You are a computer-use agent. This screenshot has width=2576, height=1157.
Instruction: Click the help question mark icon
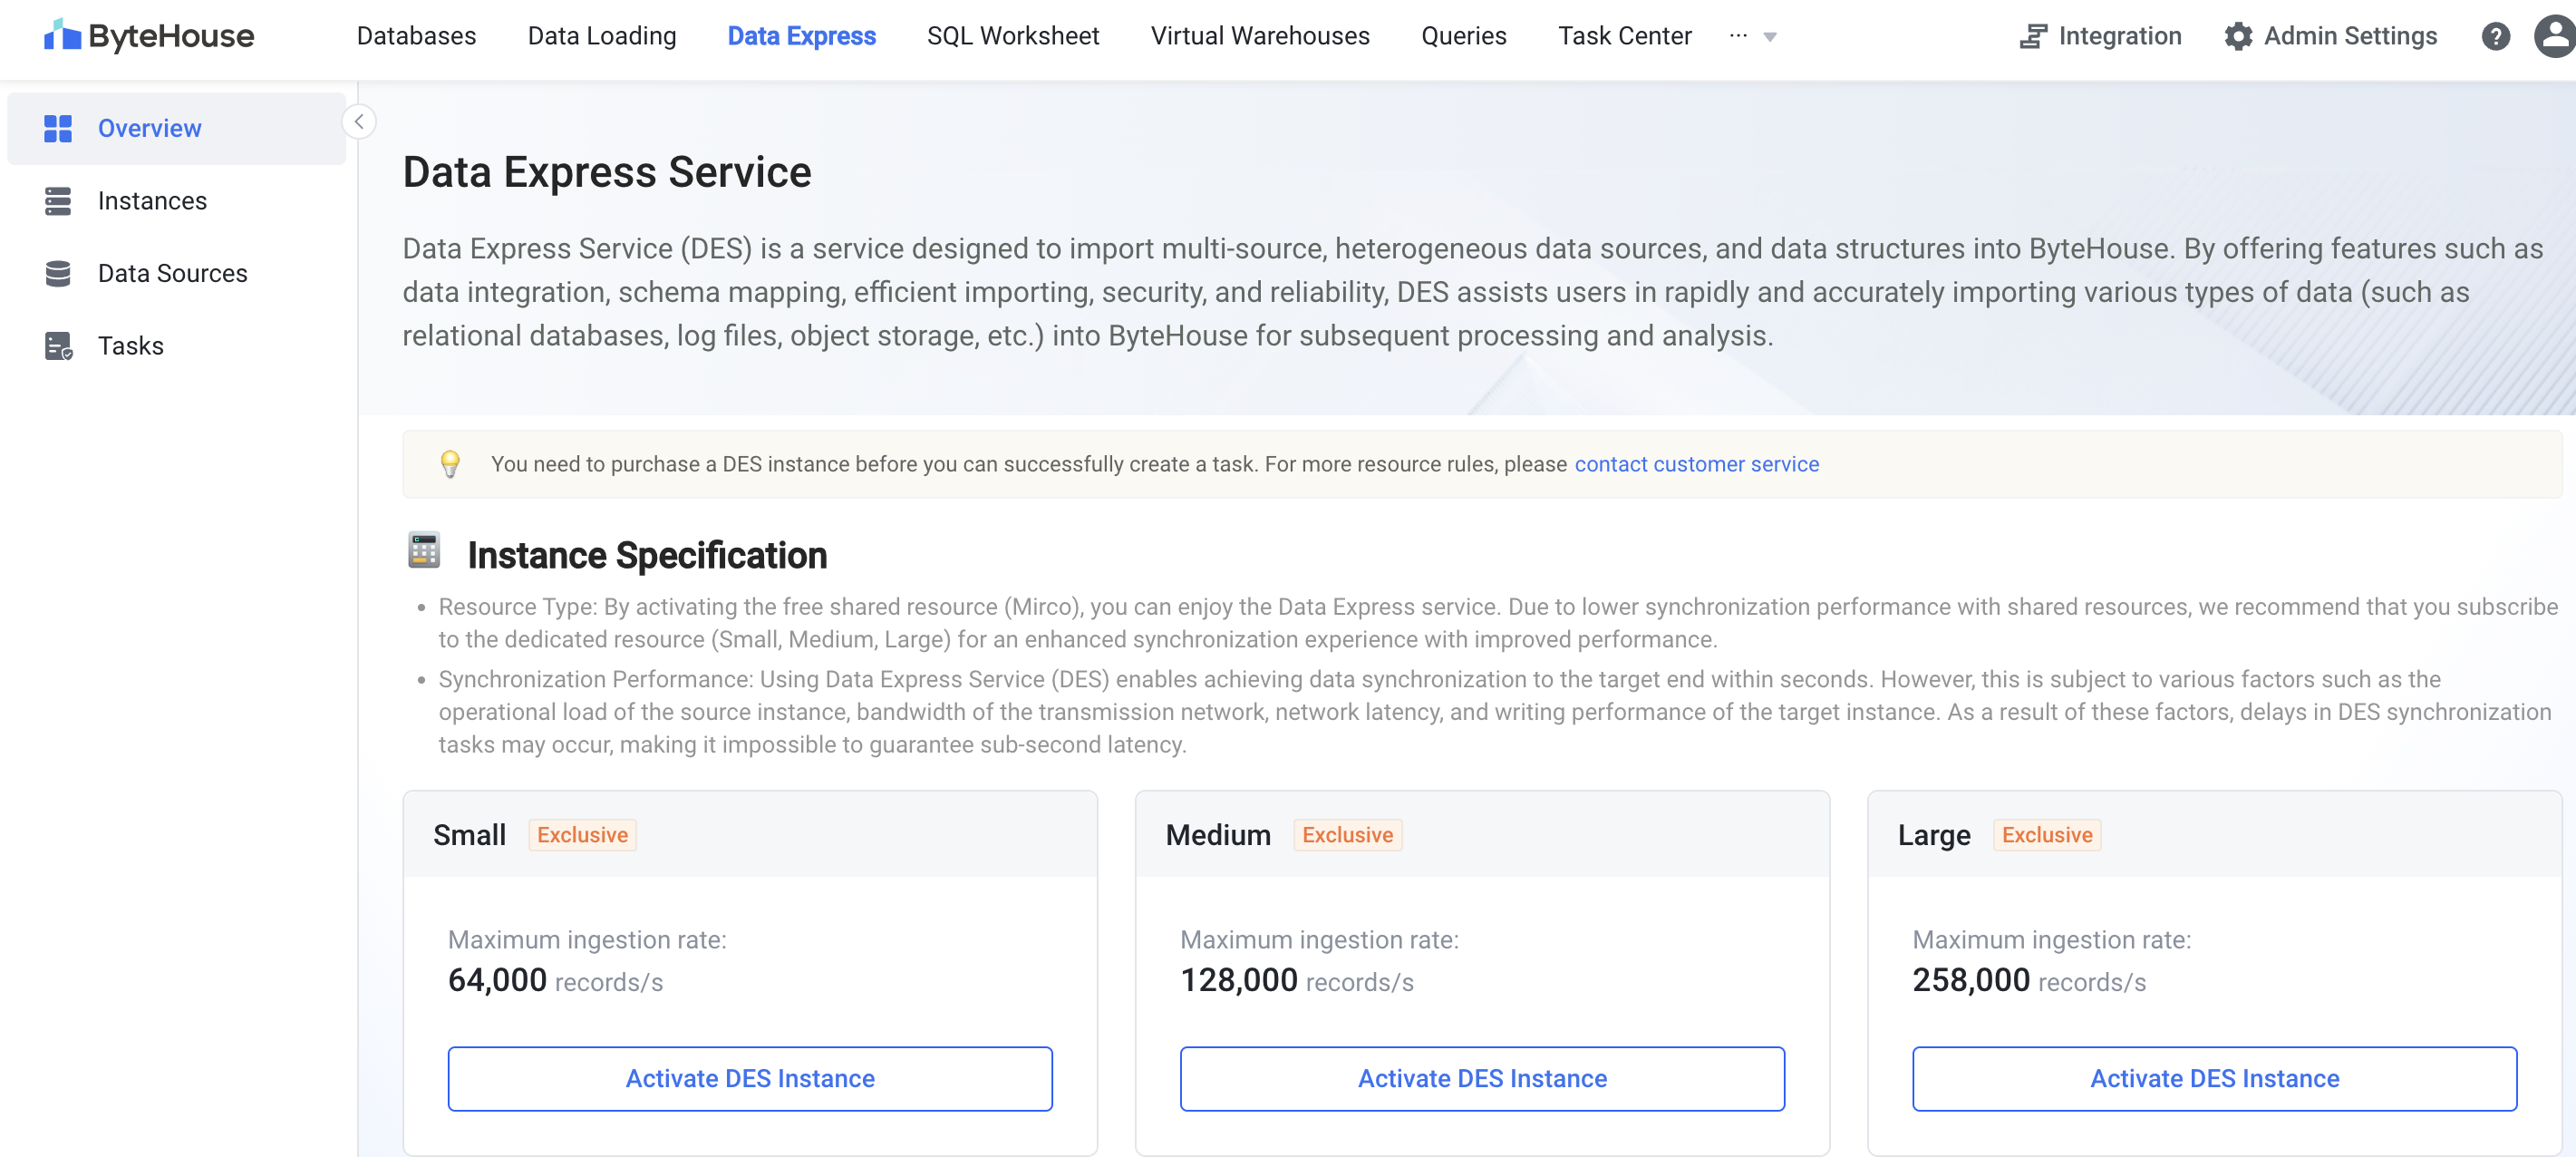coord(2493,36)
